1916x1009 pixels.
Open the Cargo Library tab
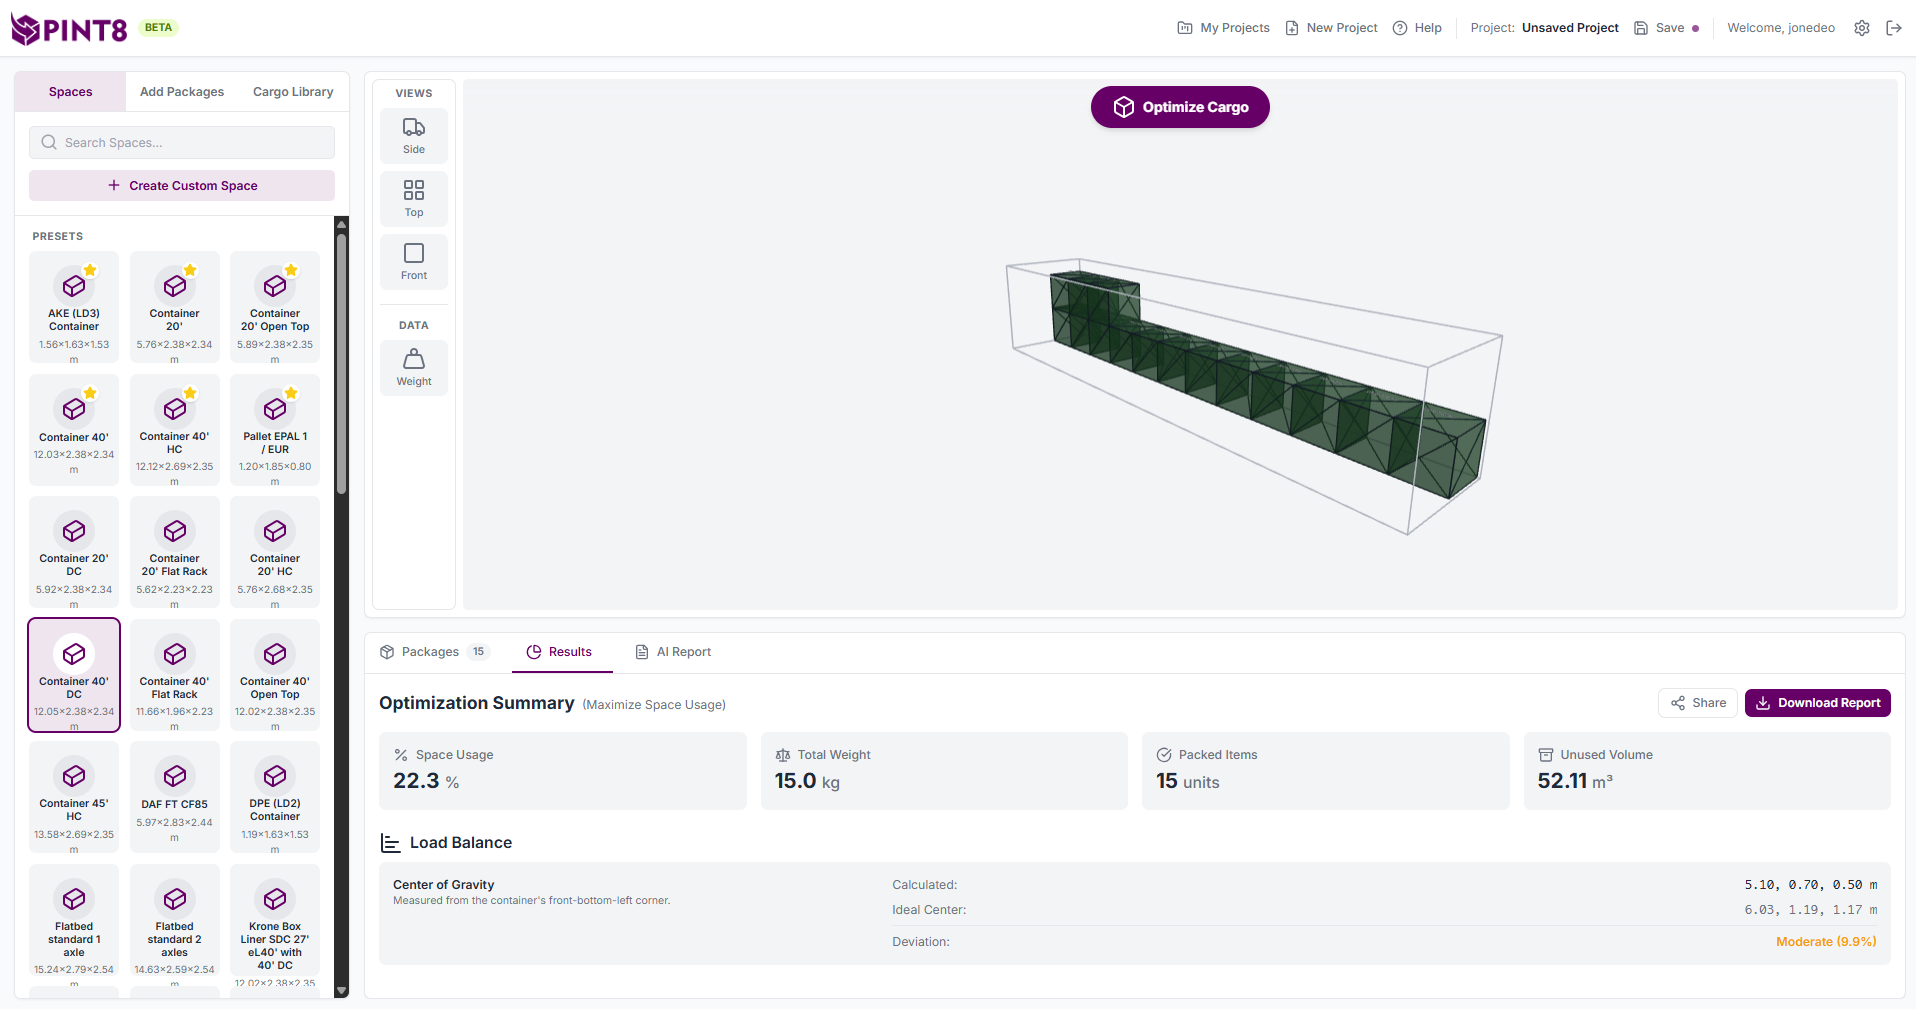click(293, 92)
